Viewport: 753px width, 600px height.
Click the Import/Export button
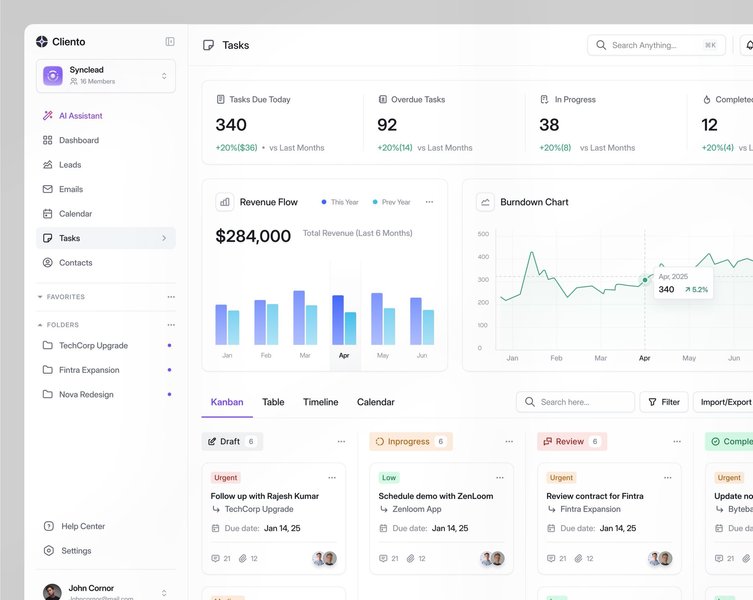pyautogui.click(x=723, y=402)
